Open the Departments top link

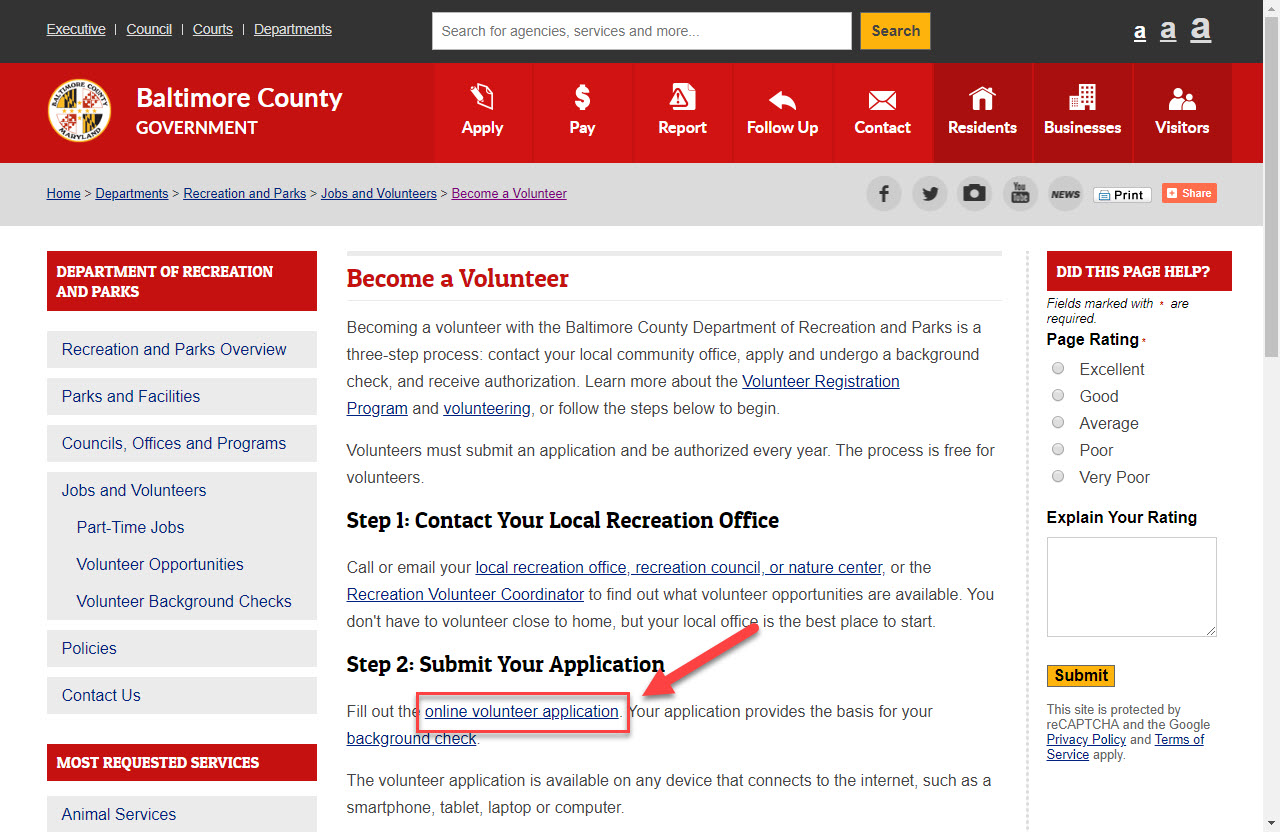click(x=293, y=29)
